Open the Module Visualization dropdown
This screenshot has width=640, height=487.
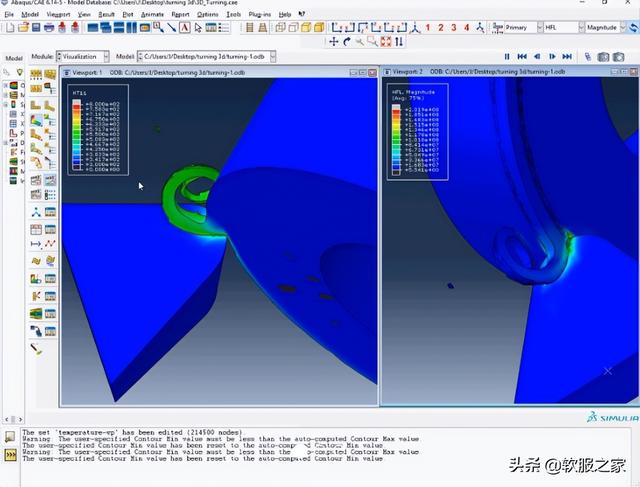coord(83,56)
